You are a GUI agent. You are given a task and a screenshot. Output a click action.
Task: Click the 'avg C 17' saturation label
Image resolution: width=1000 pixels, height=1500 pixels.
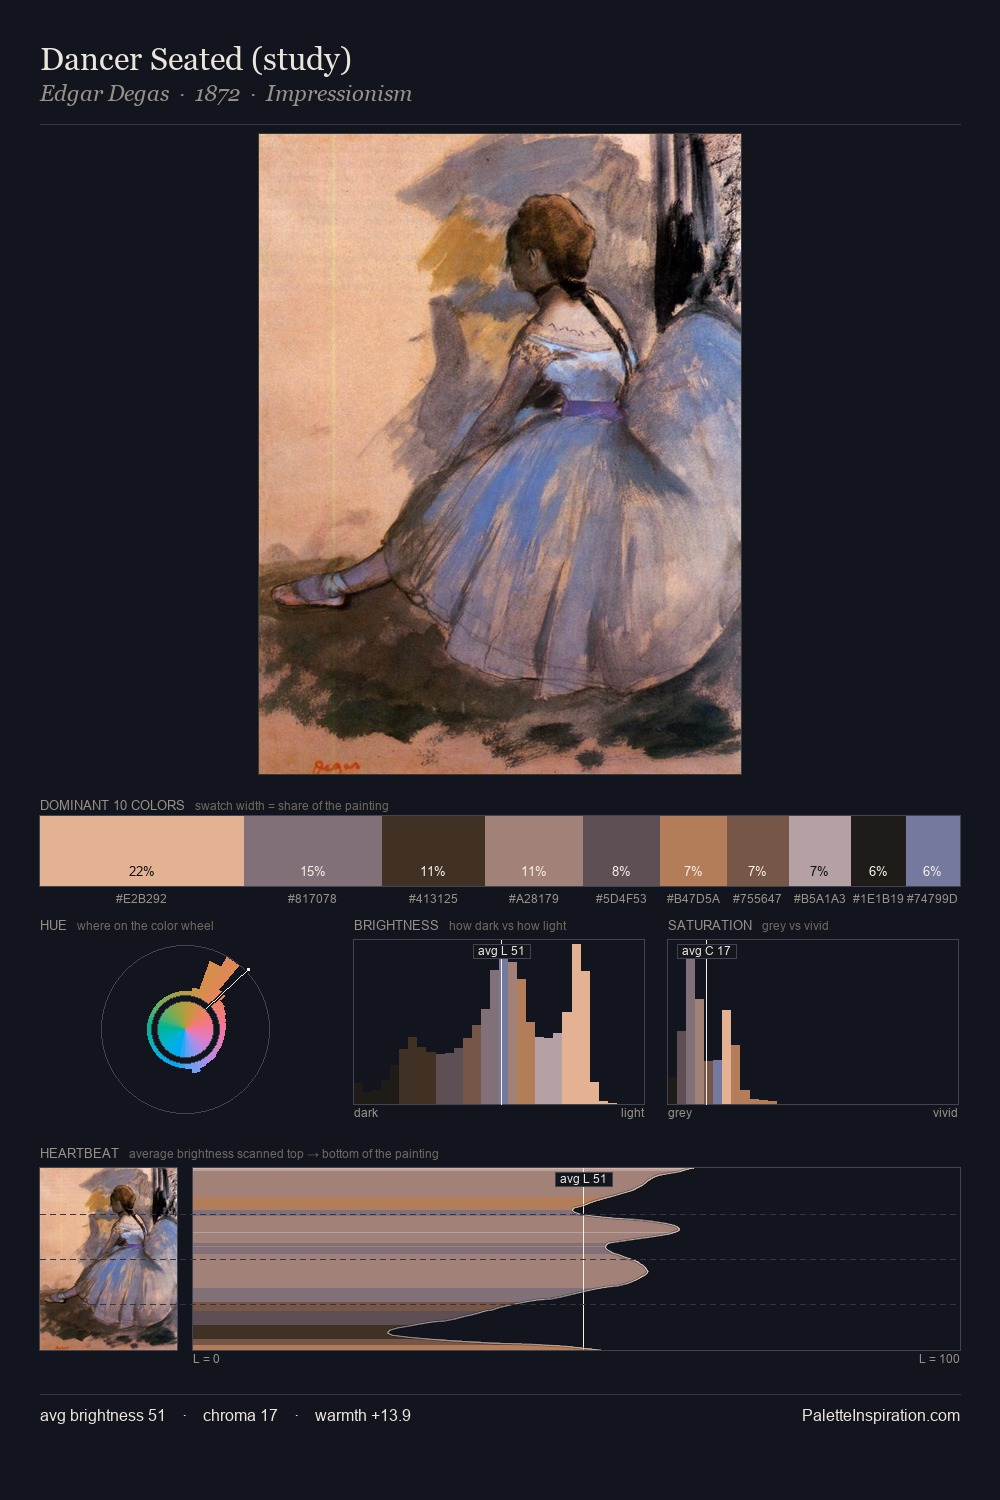pos(706,951)
